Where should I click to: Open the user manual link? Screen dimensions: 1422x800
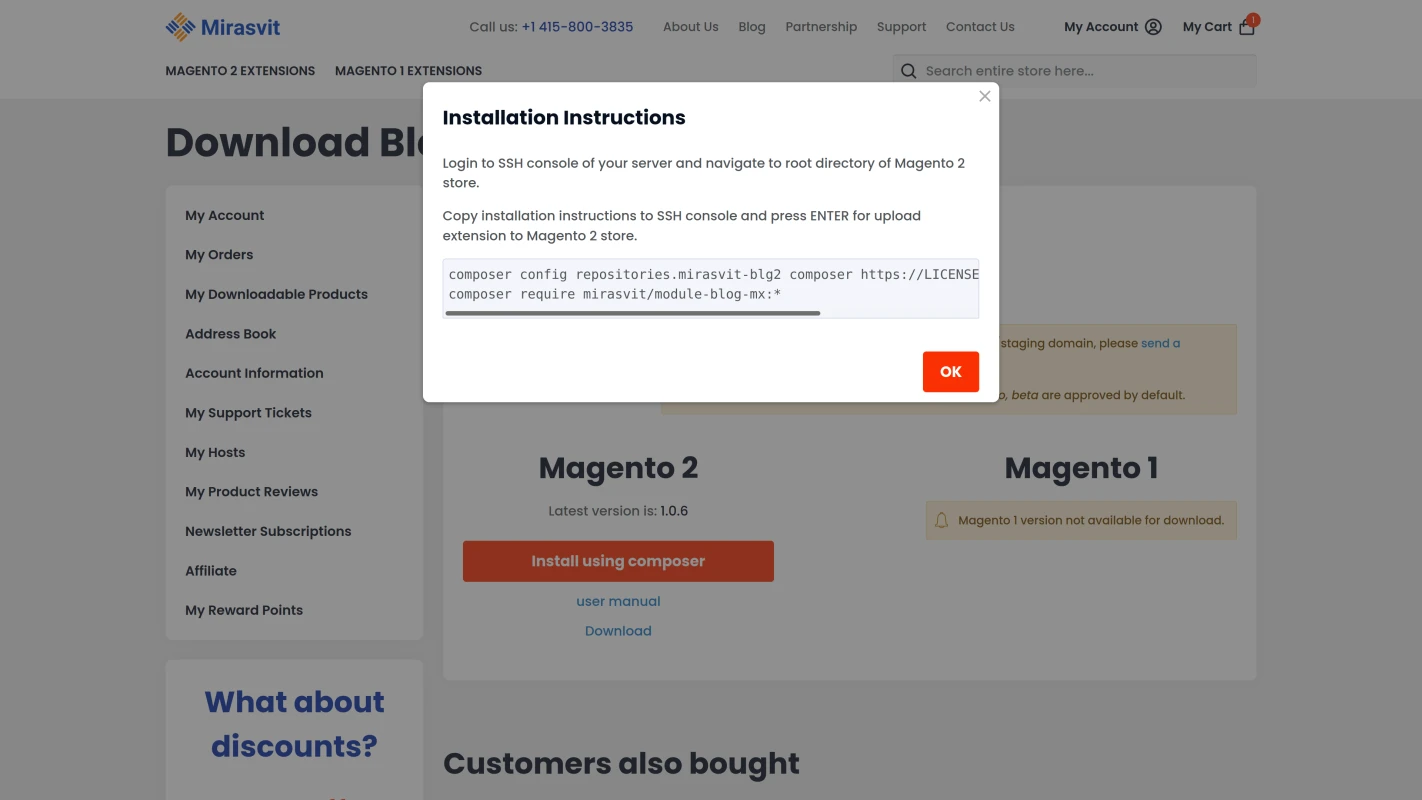[x=618, y=601]
